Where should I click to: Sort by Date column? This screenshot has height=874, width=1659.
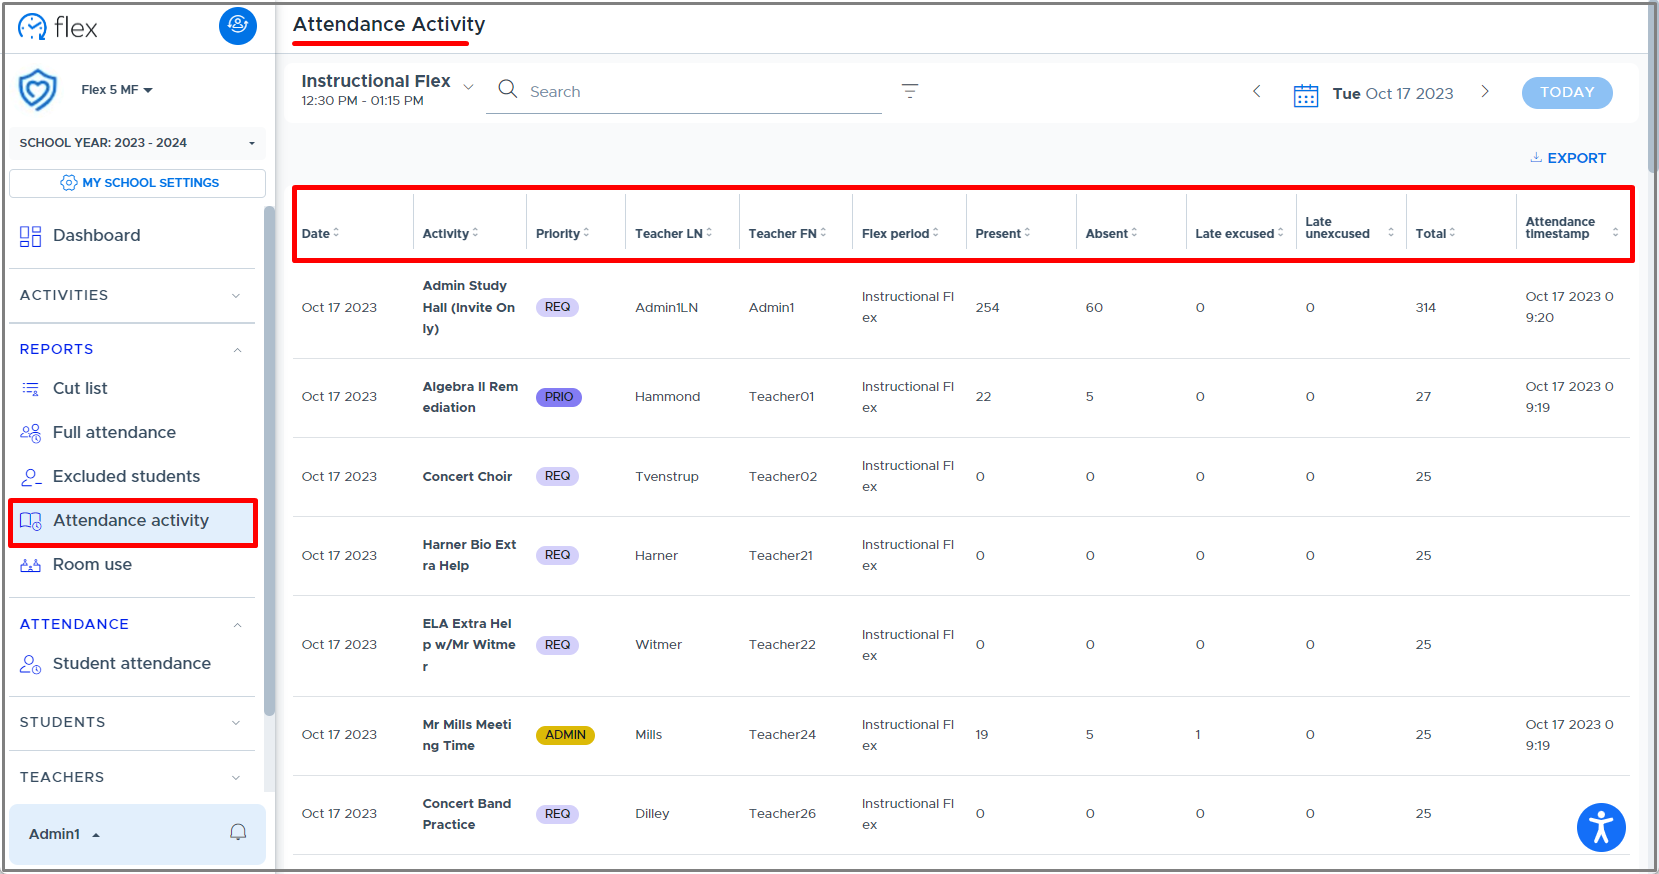click(336, 233)
